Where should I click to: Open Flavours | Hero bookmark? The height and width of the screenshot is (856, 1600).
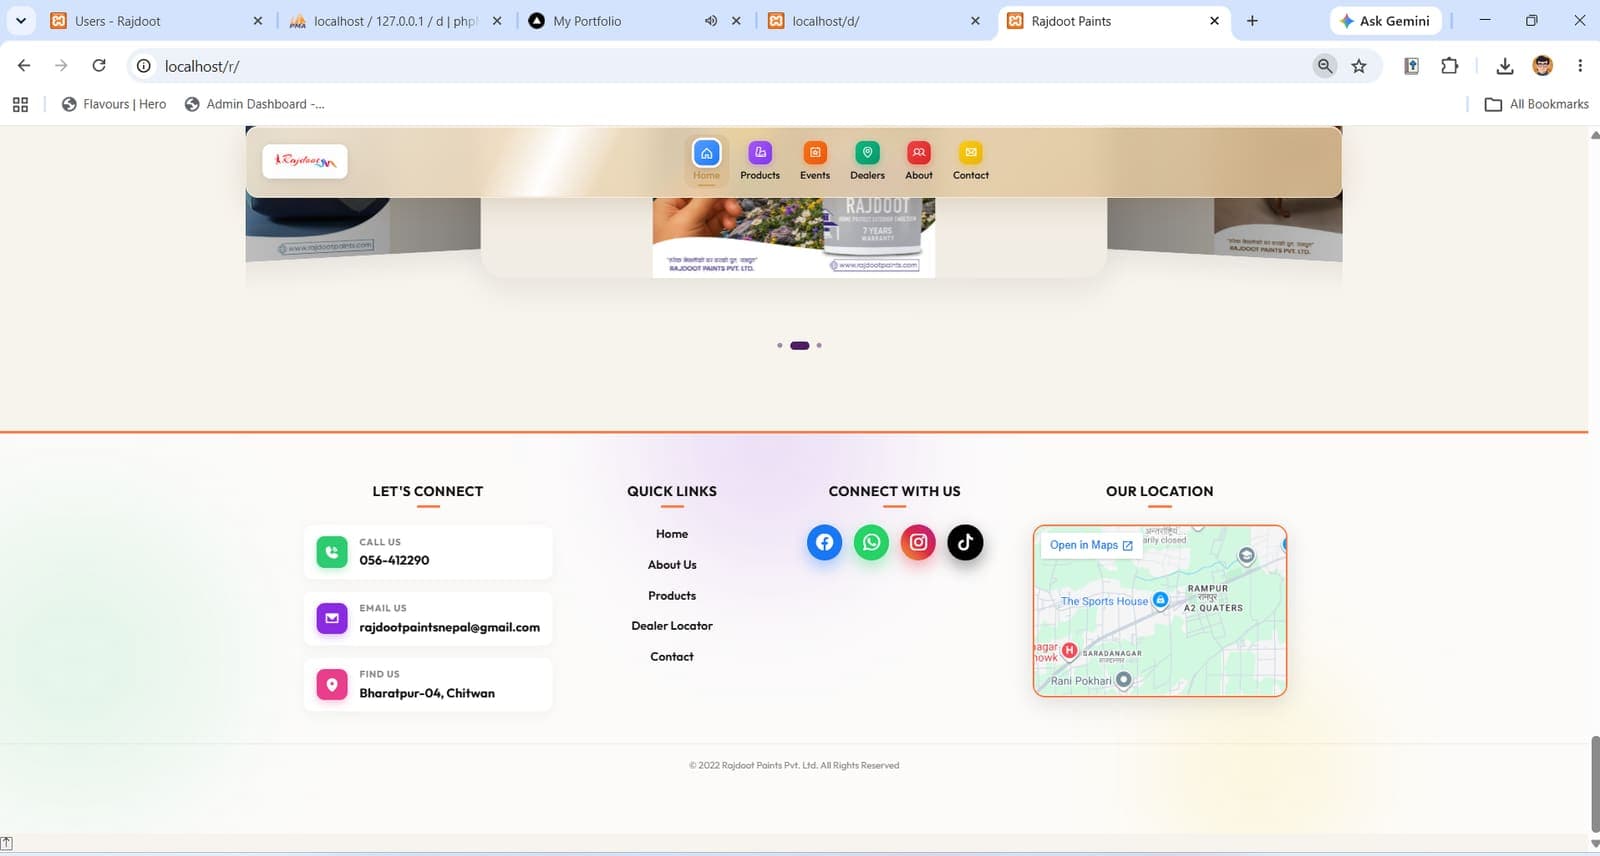click(x=114, y=104)
